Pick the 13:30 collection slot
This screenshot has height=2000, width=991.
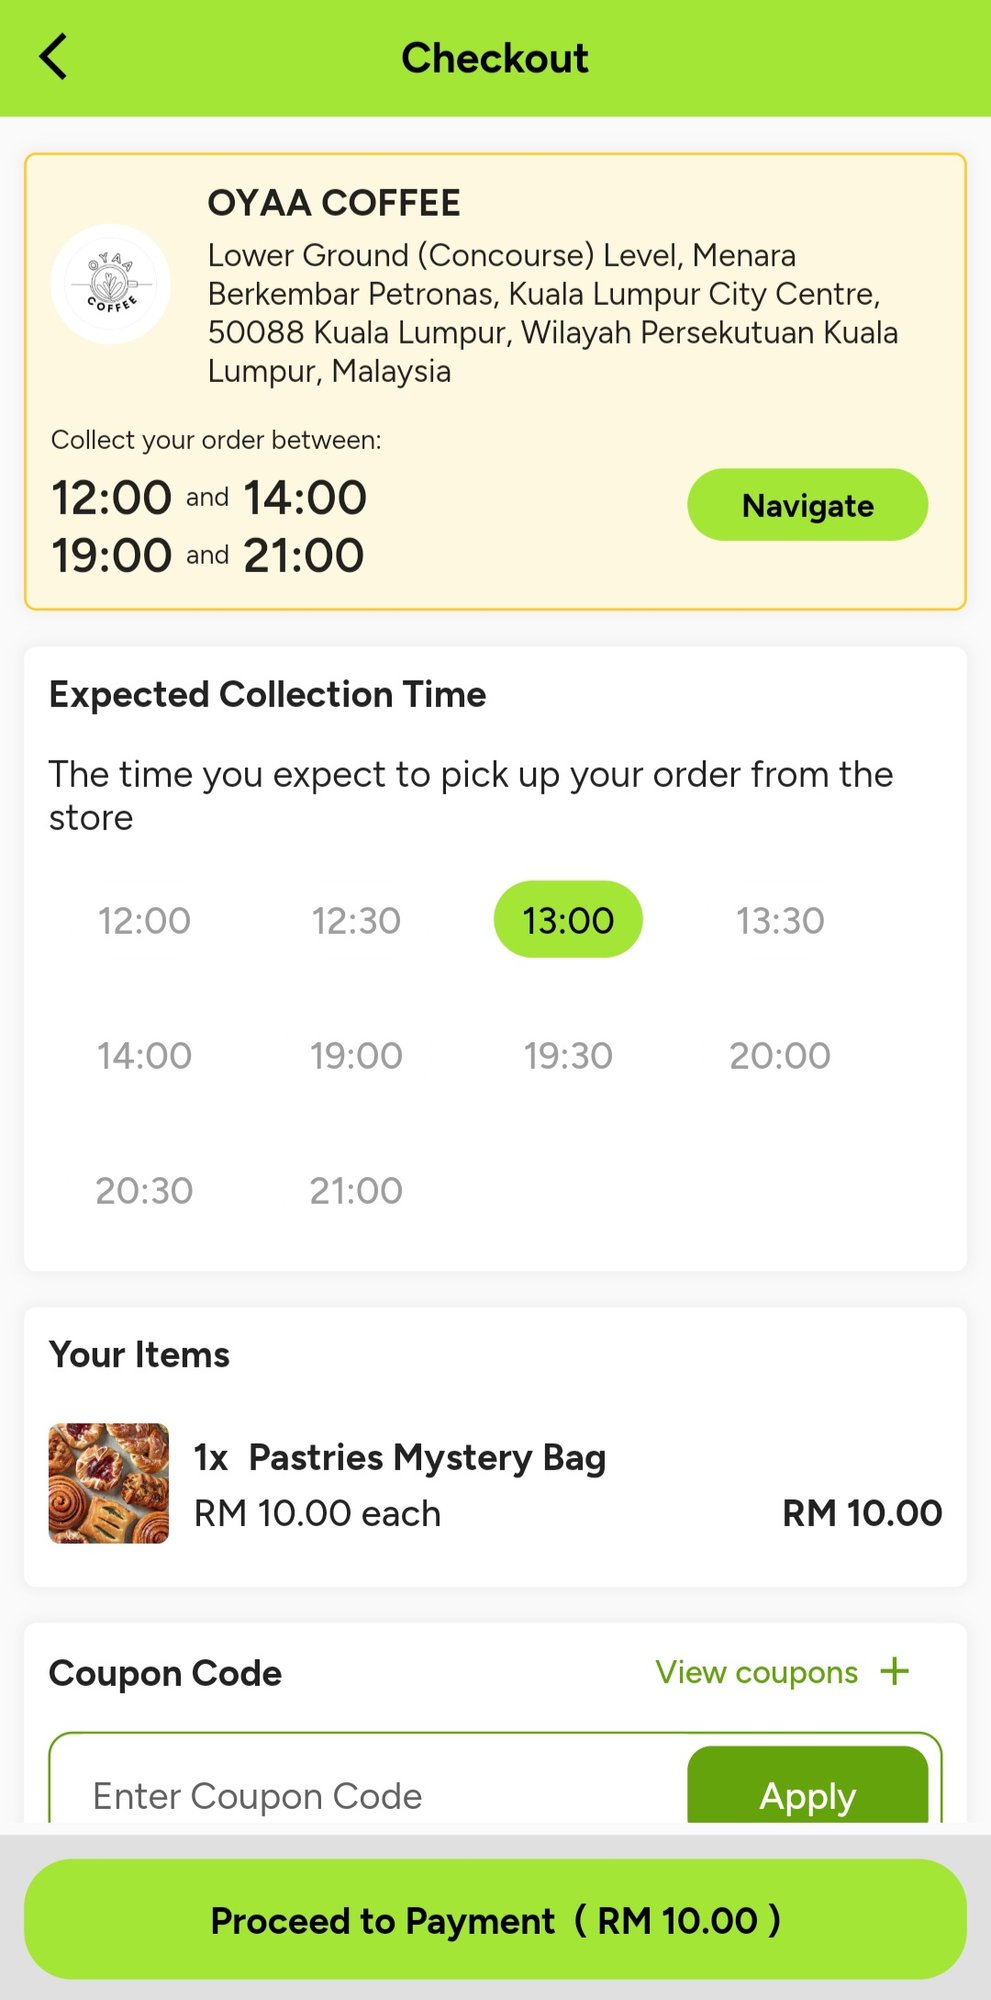[x=780, y=920]
